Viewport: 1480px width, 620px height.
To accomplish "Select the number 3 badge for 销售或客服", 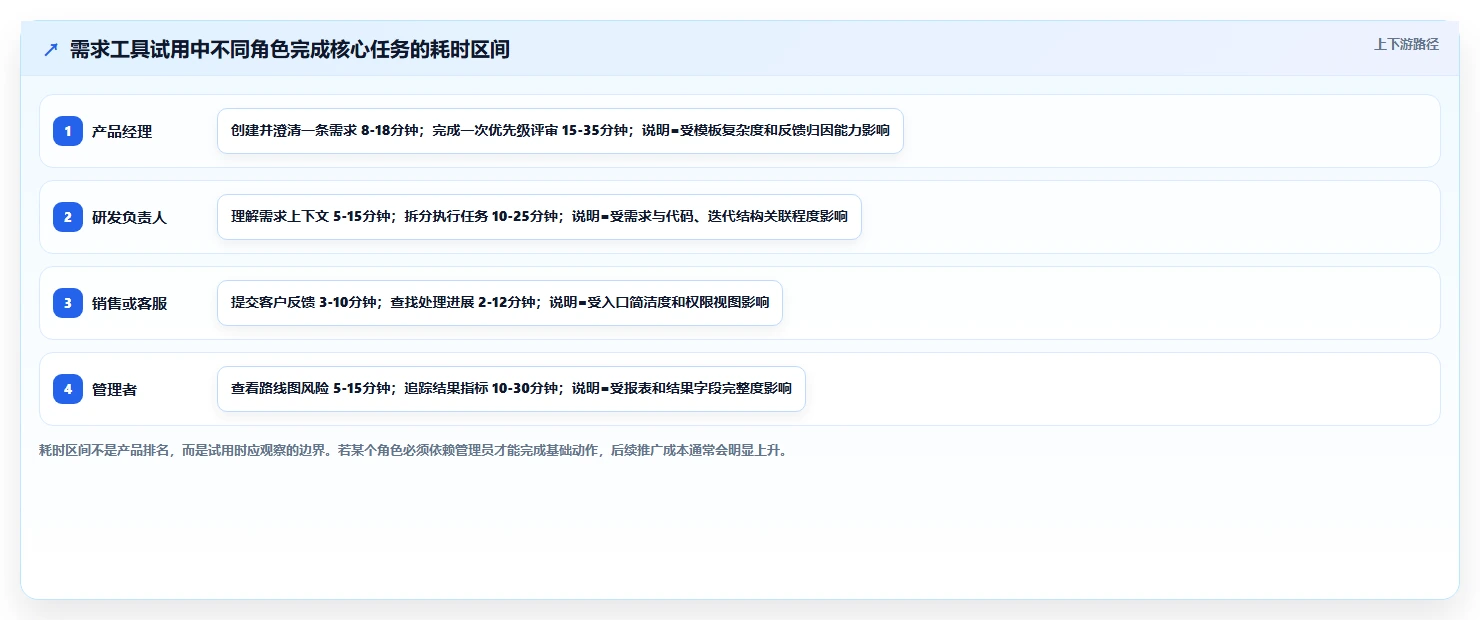I will (x=68, y=303).
